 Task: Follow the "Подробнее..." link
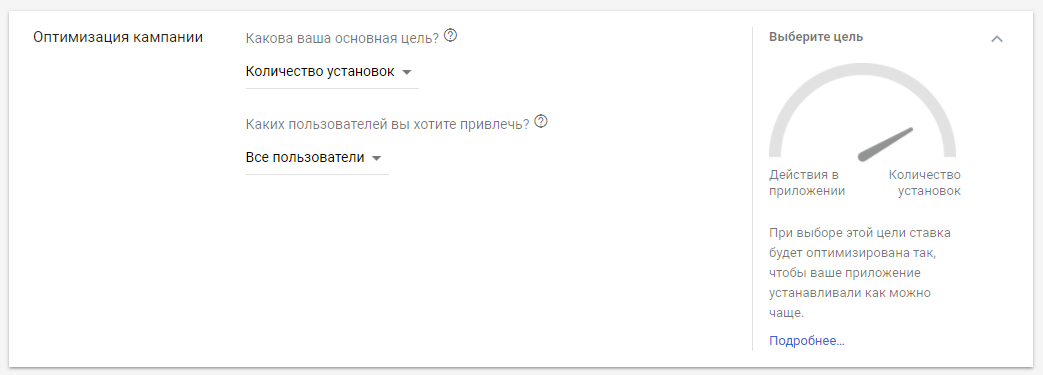tap(806, 341)
